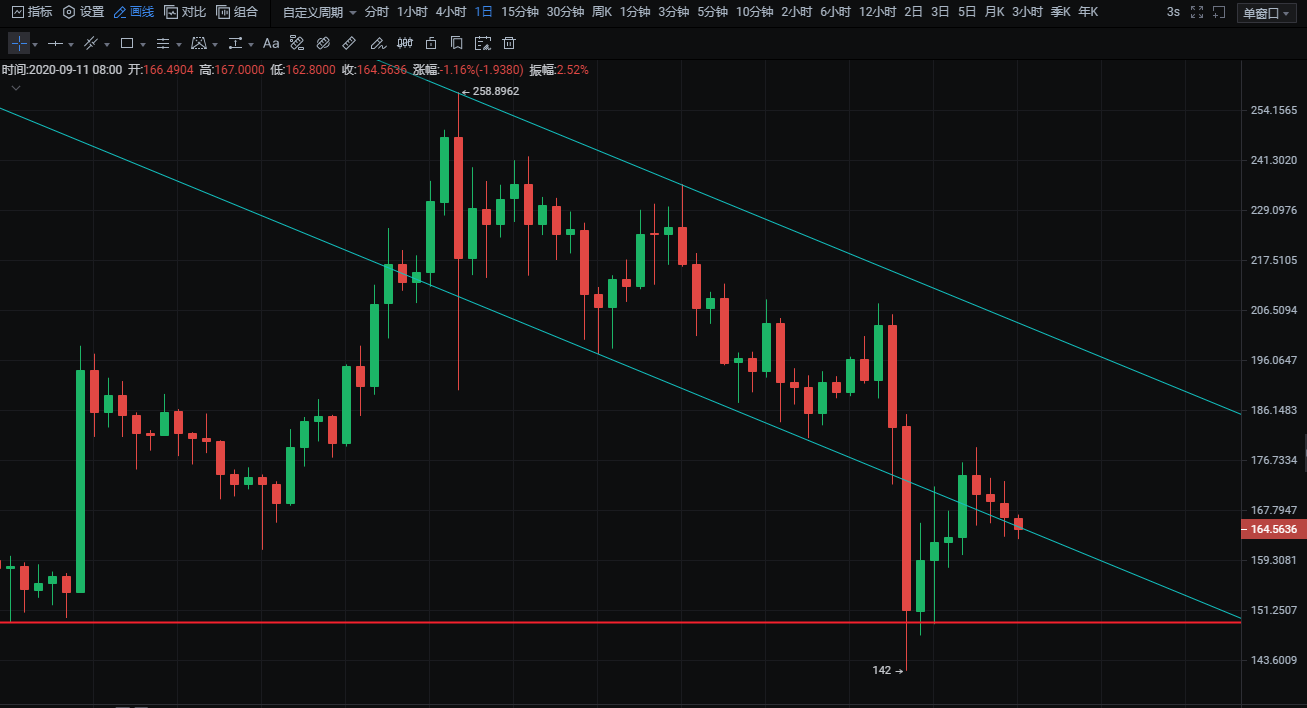The image size is (1307, 708).
Task: Open the 设置 settings button
Action: 83,12
